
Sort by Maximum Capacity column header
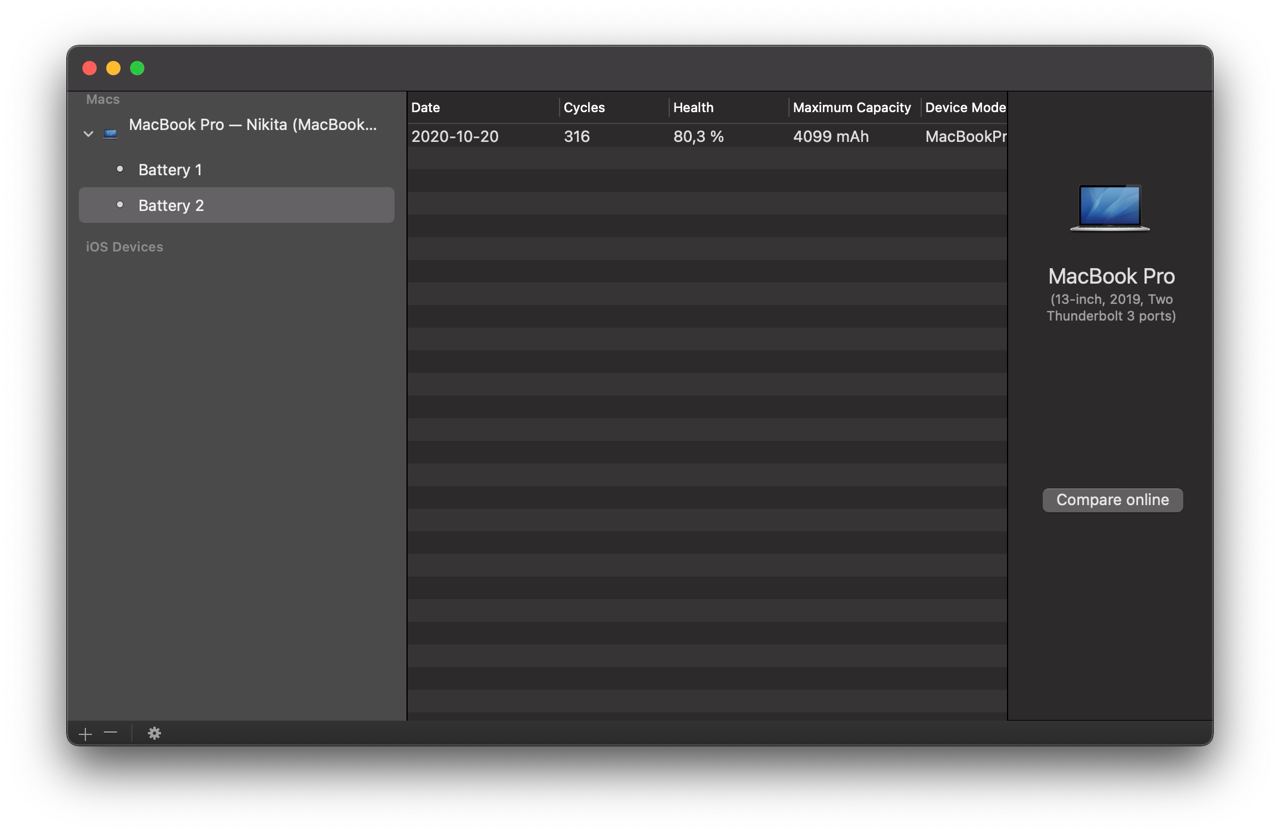(855, 107)
